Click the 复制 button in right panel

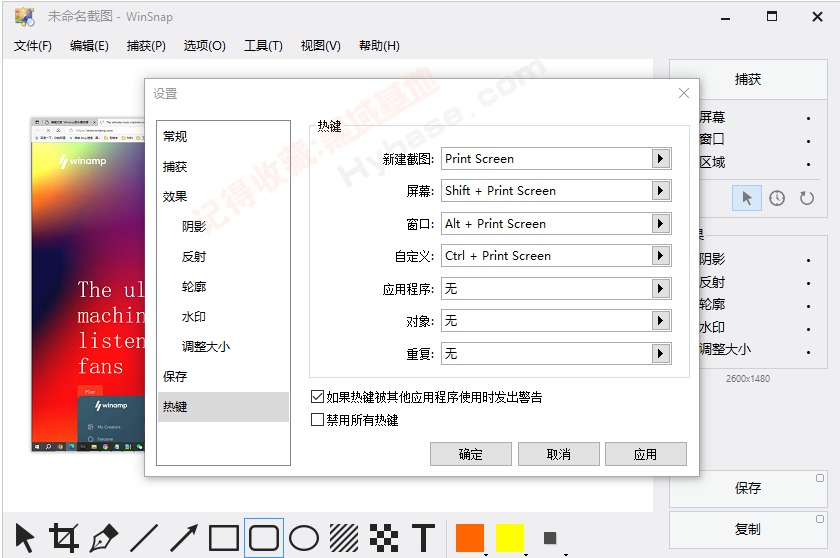[748, 529]
